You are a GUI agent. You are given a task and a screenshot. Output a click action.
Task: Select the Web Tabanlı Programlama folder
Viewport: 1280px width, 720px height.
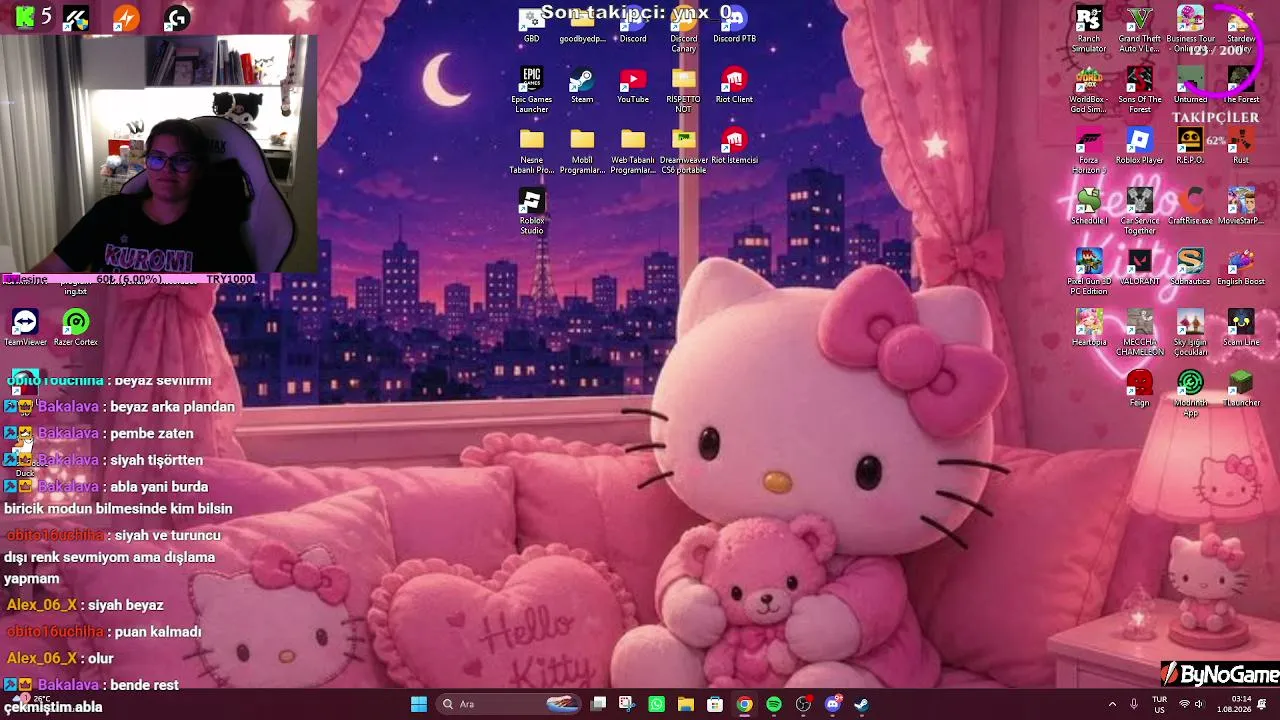tap(633, 152)
